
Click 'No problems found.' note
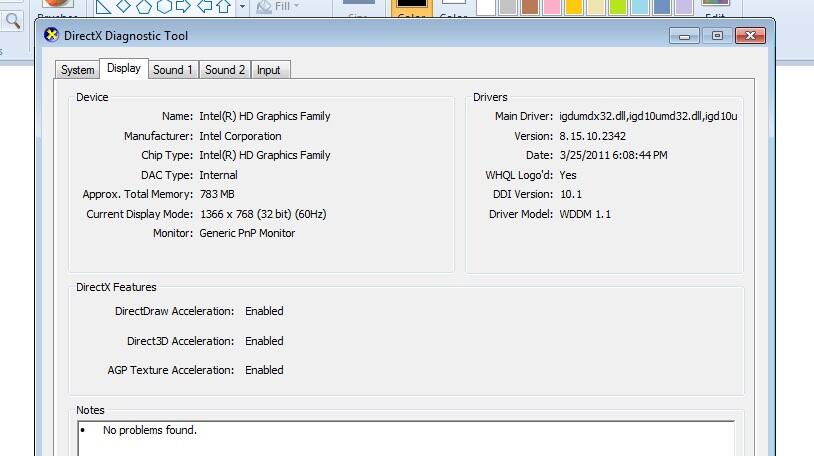tap(150, 430)
